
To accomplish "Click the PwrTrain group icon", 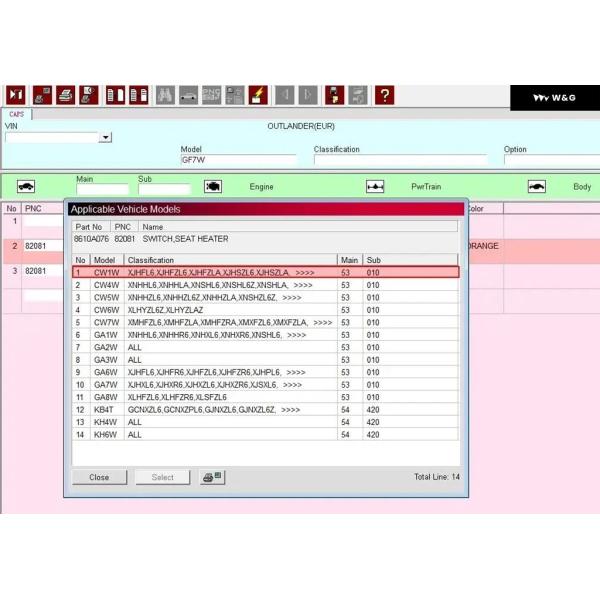I will [375, 186].
